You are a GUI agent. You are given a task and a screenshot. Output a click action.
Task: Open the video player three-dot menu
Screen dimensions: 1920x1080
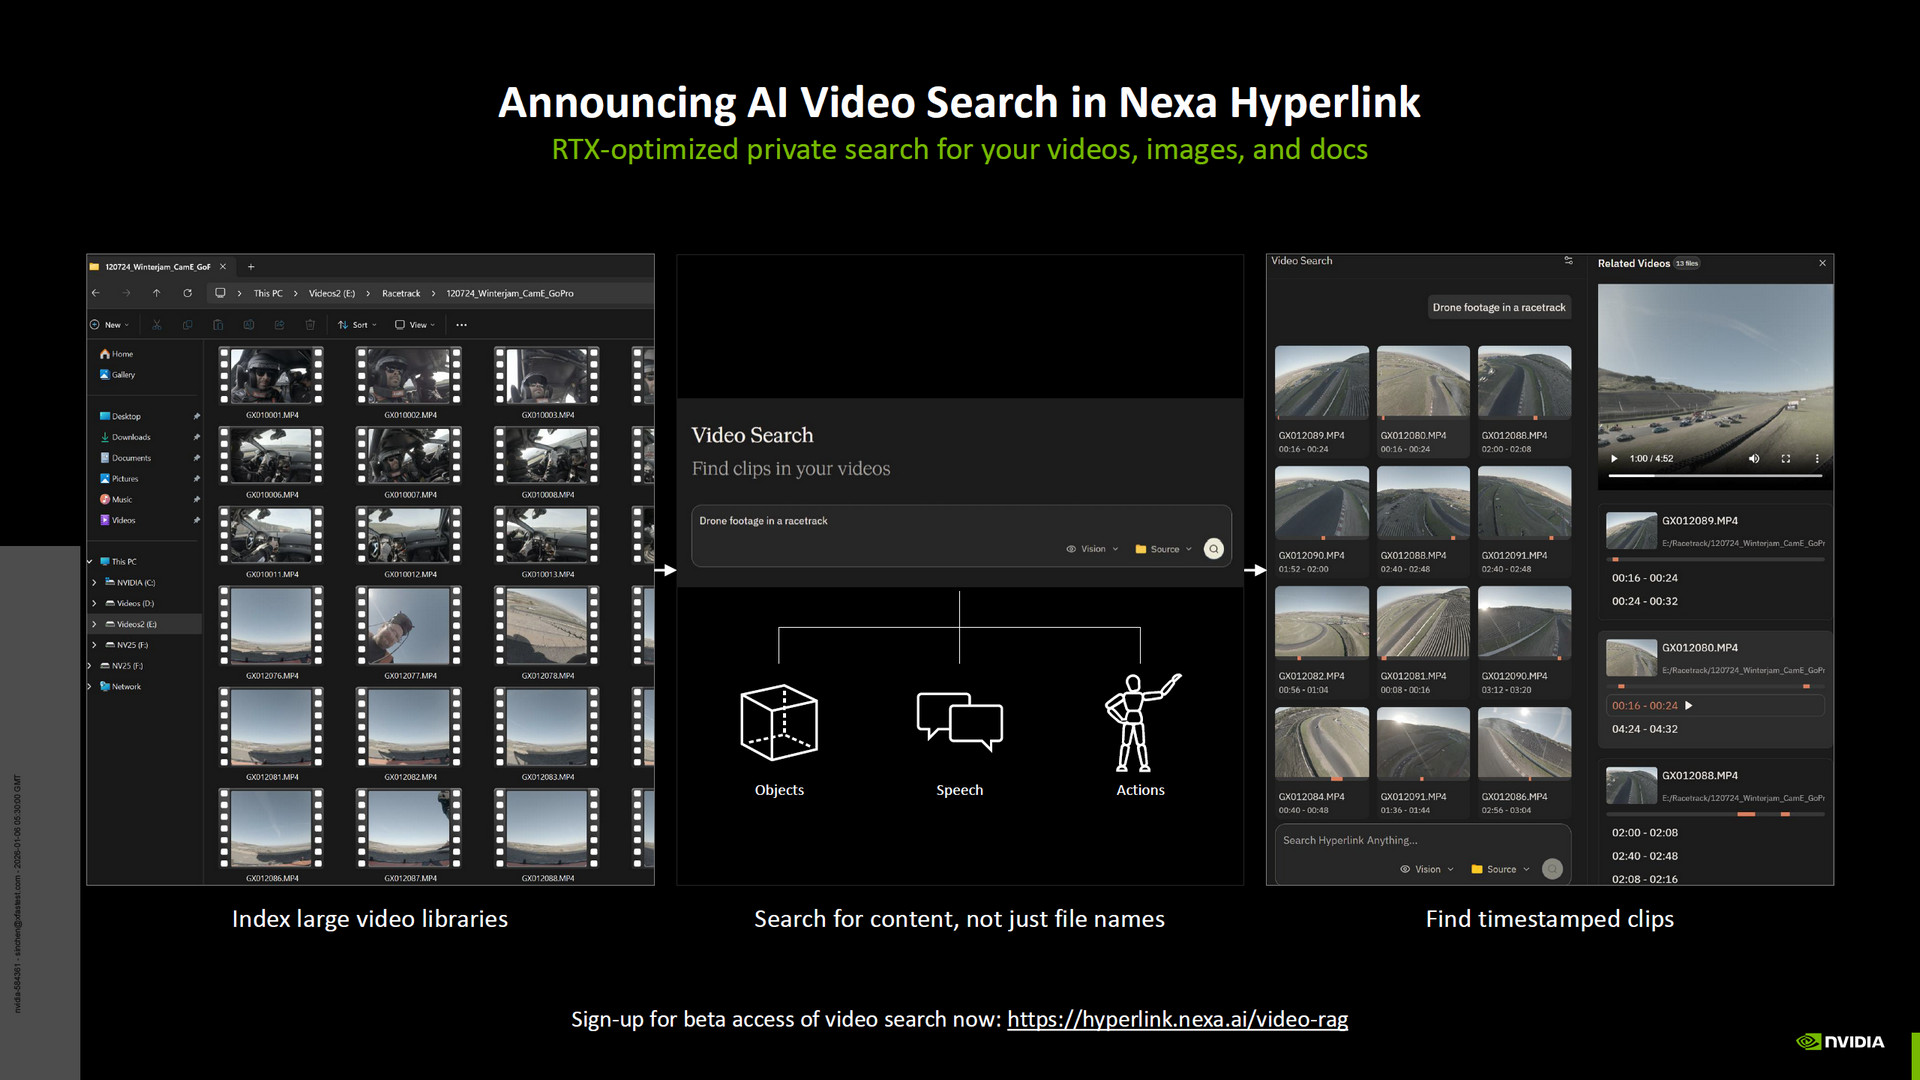coord(1817,459)
